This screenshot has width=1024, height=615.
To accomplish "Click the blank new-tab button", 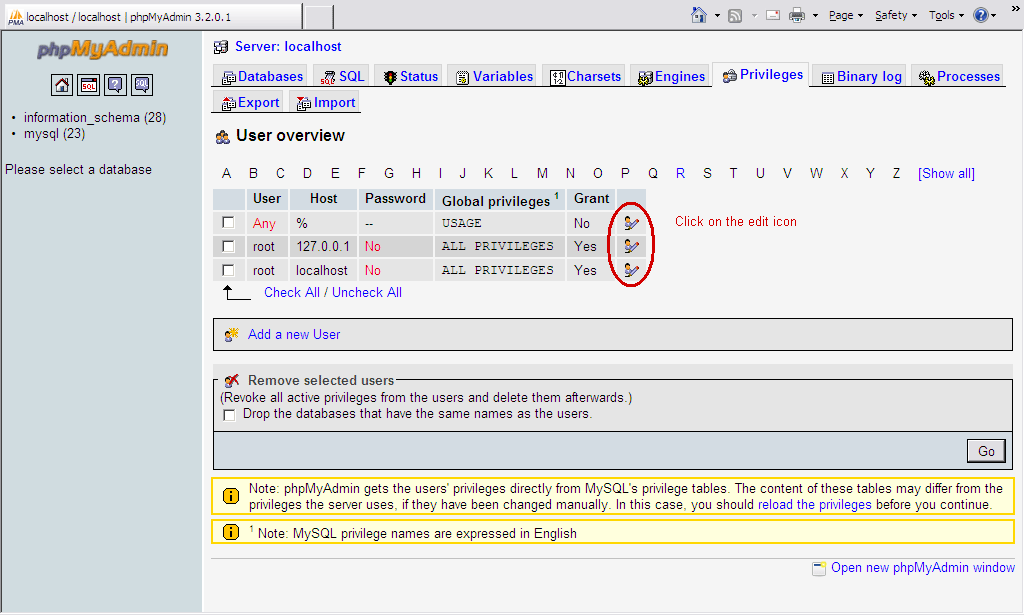I will 319,16.
